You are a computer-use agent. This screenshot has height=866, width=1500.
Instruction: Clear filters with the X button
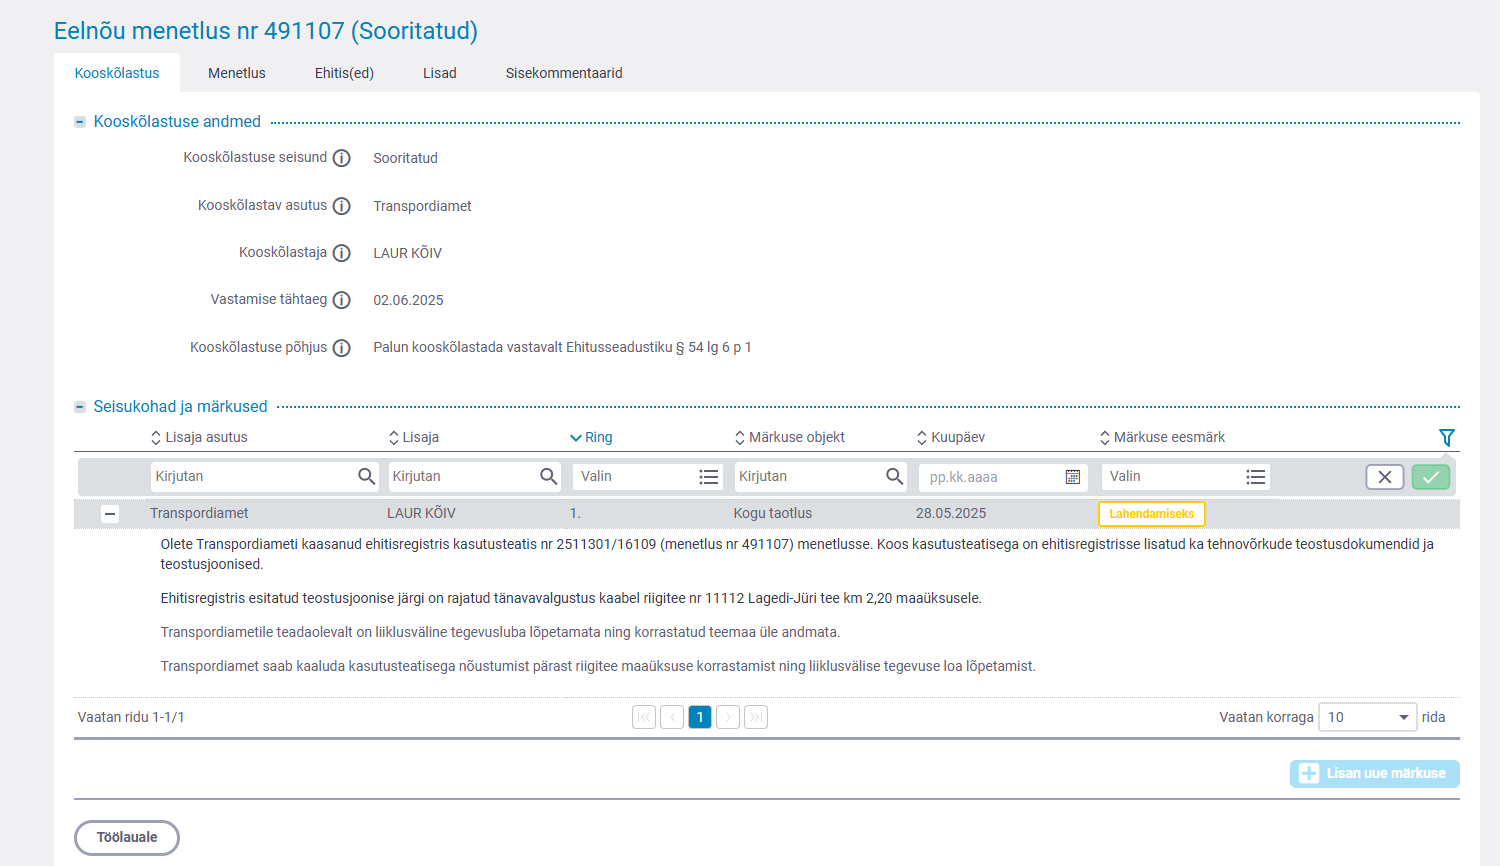pyautogui.click(x=1385, y=477)
